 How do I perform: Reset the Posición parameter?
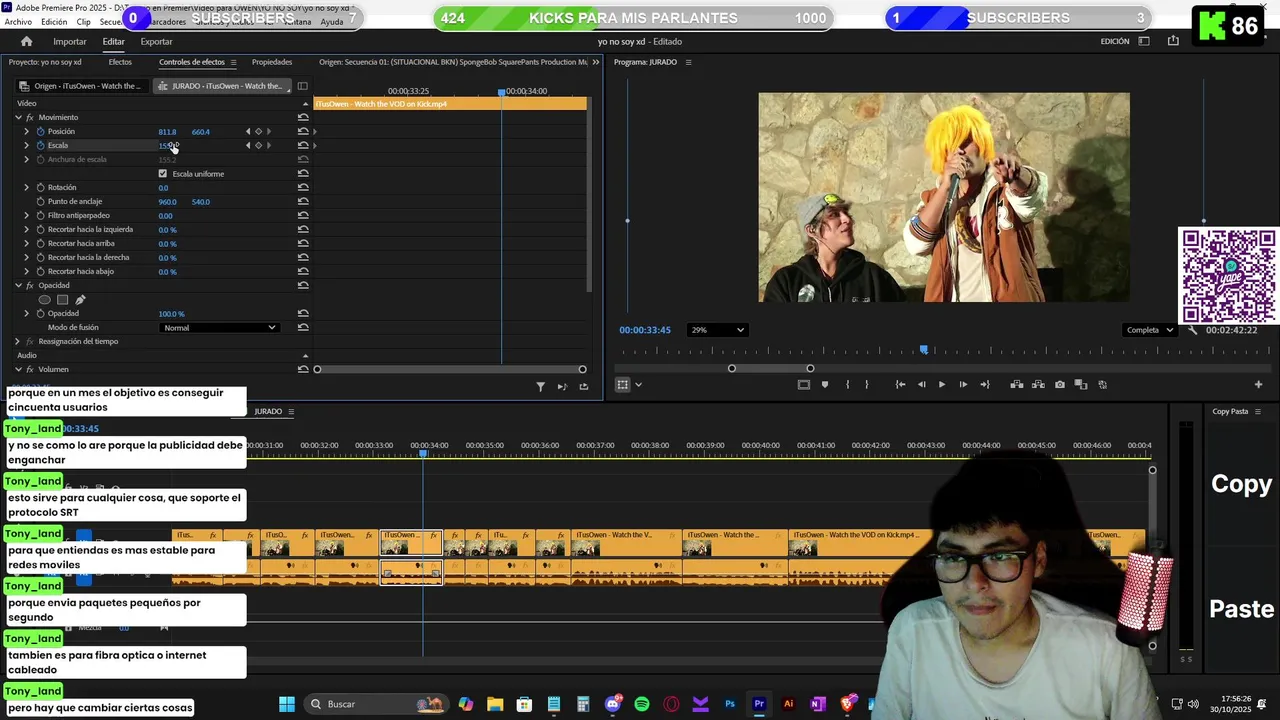pos(303,131)
